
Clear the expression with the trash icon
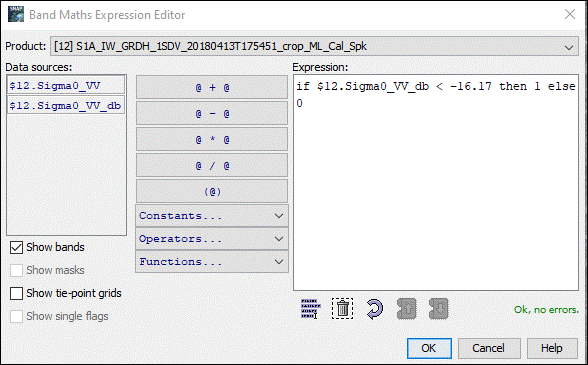pyautogui.click(x=342, y=309)
